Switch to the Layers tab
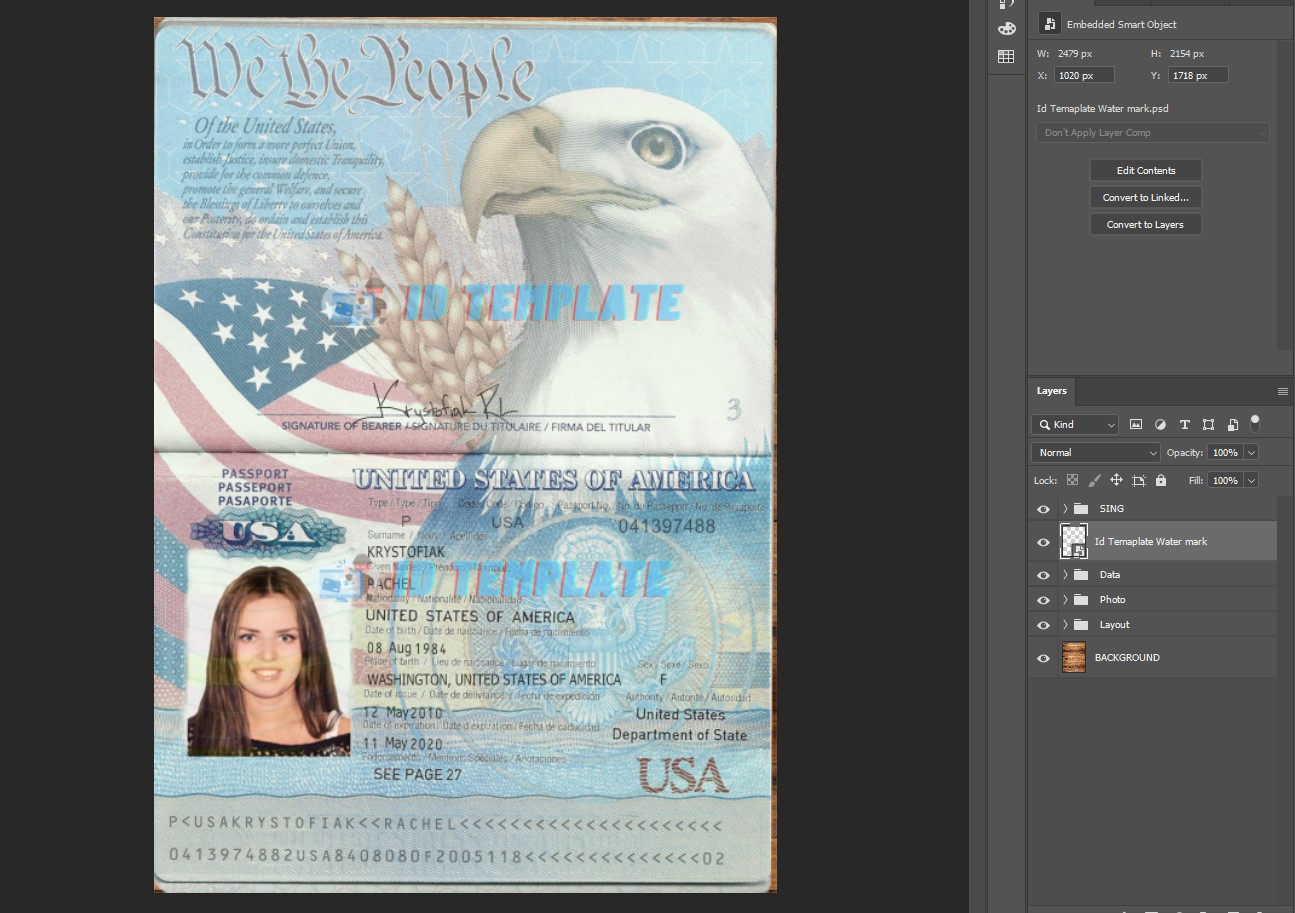This screenshot has width=1295, height=913. pyautogui.click(x=1051, y=391)
